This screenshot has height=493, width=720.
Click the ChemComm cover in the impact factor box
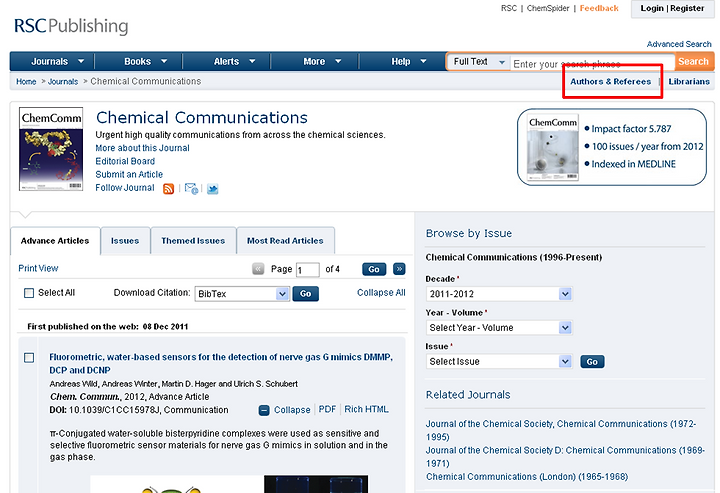[x=553, y=147]
